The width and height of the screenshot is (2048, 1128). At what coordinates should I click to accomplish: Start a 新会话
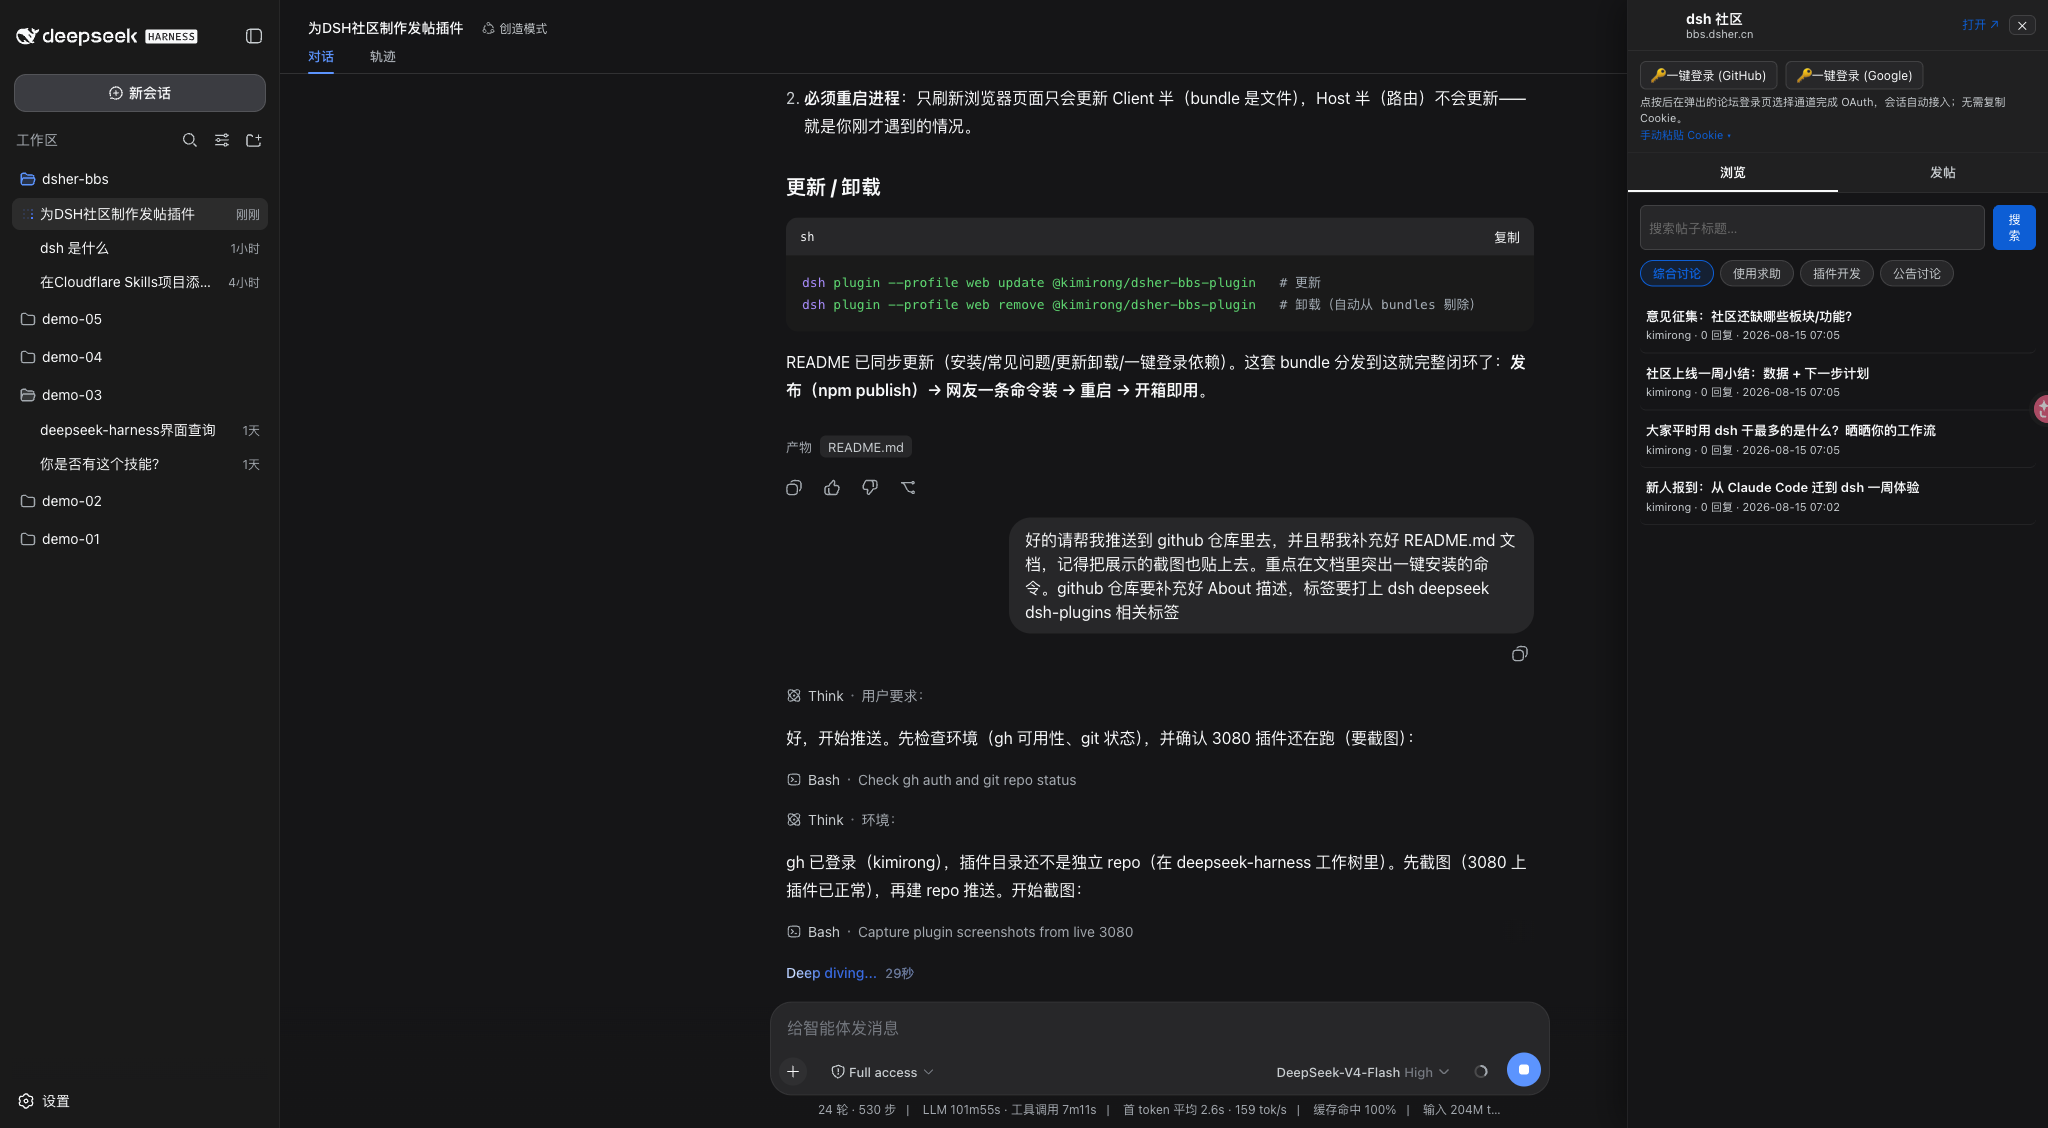pyautogui.click(x=140, y=93)
